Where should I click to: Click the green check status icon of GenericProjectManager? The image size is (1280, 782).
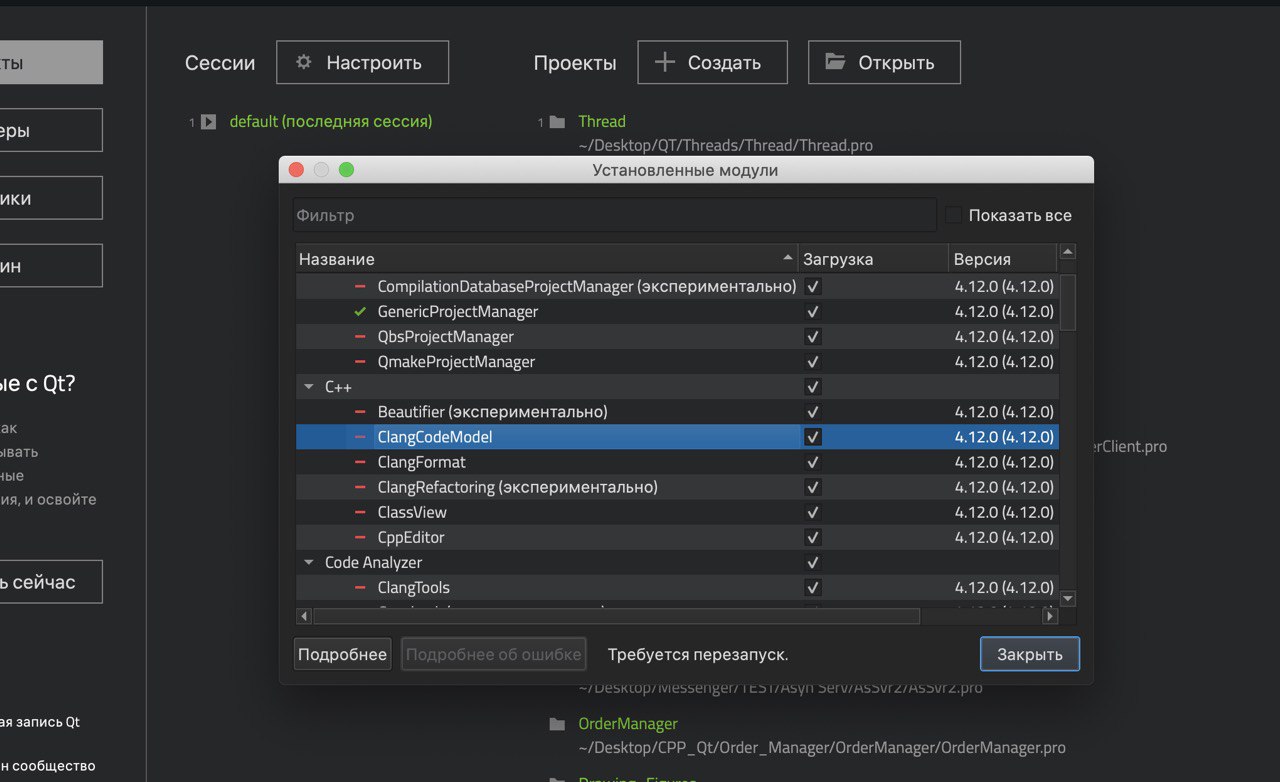(x=360, y=312)
